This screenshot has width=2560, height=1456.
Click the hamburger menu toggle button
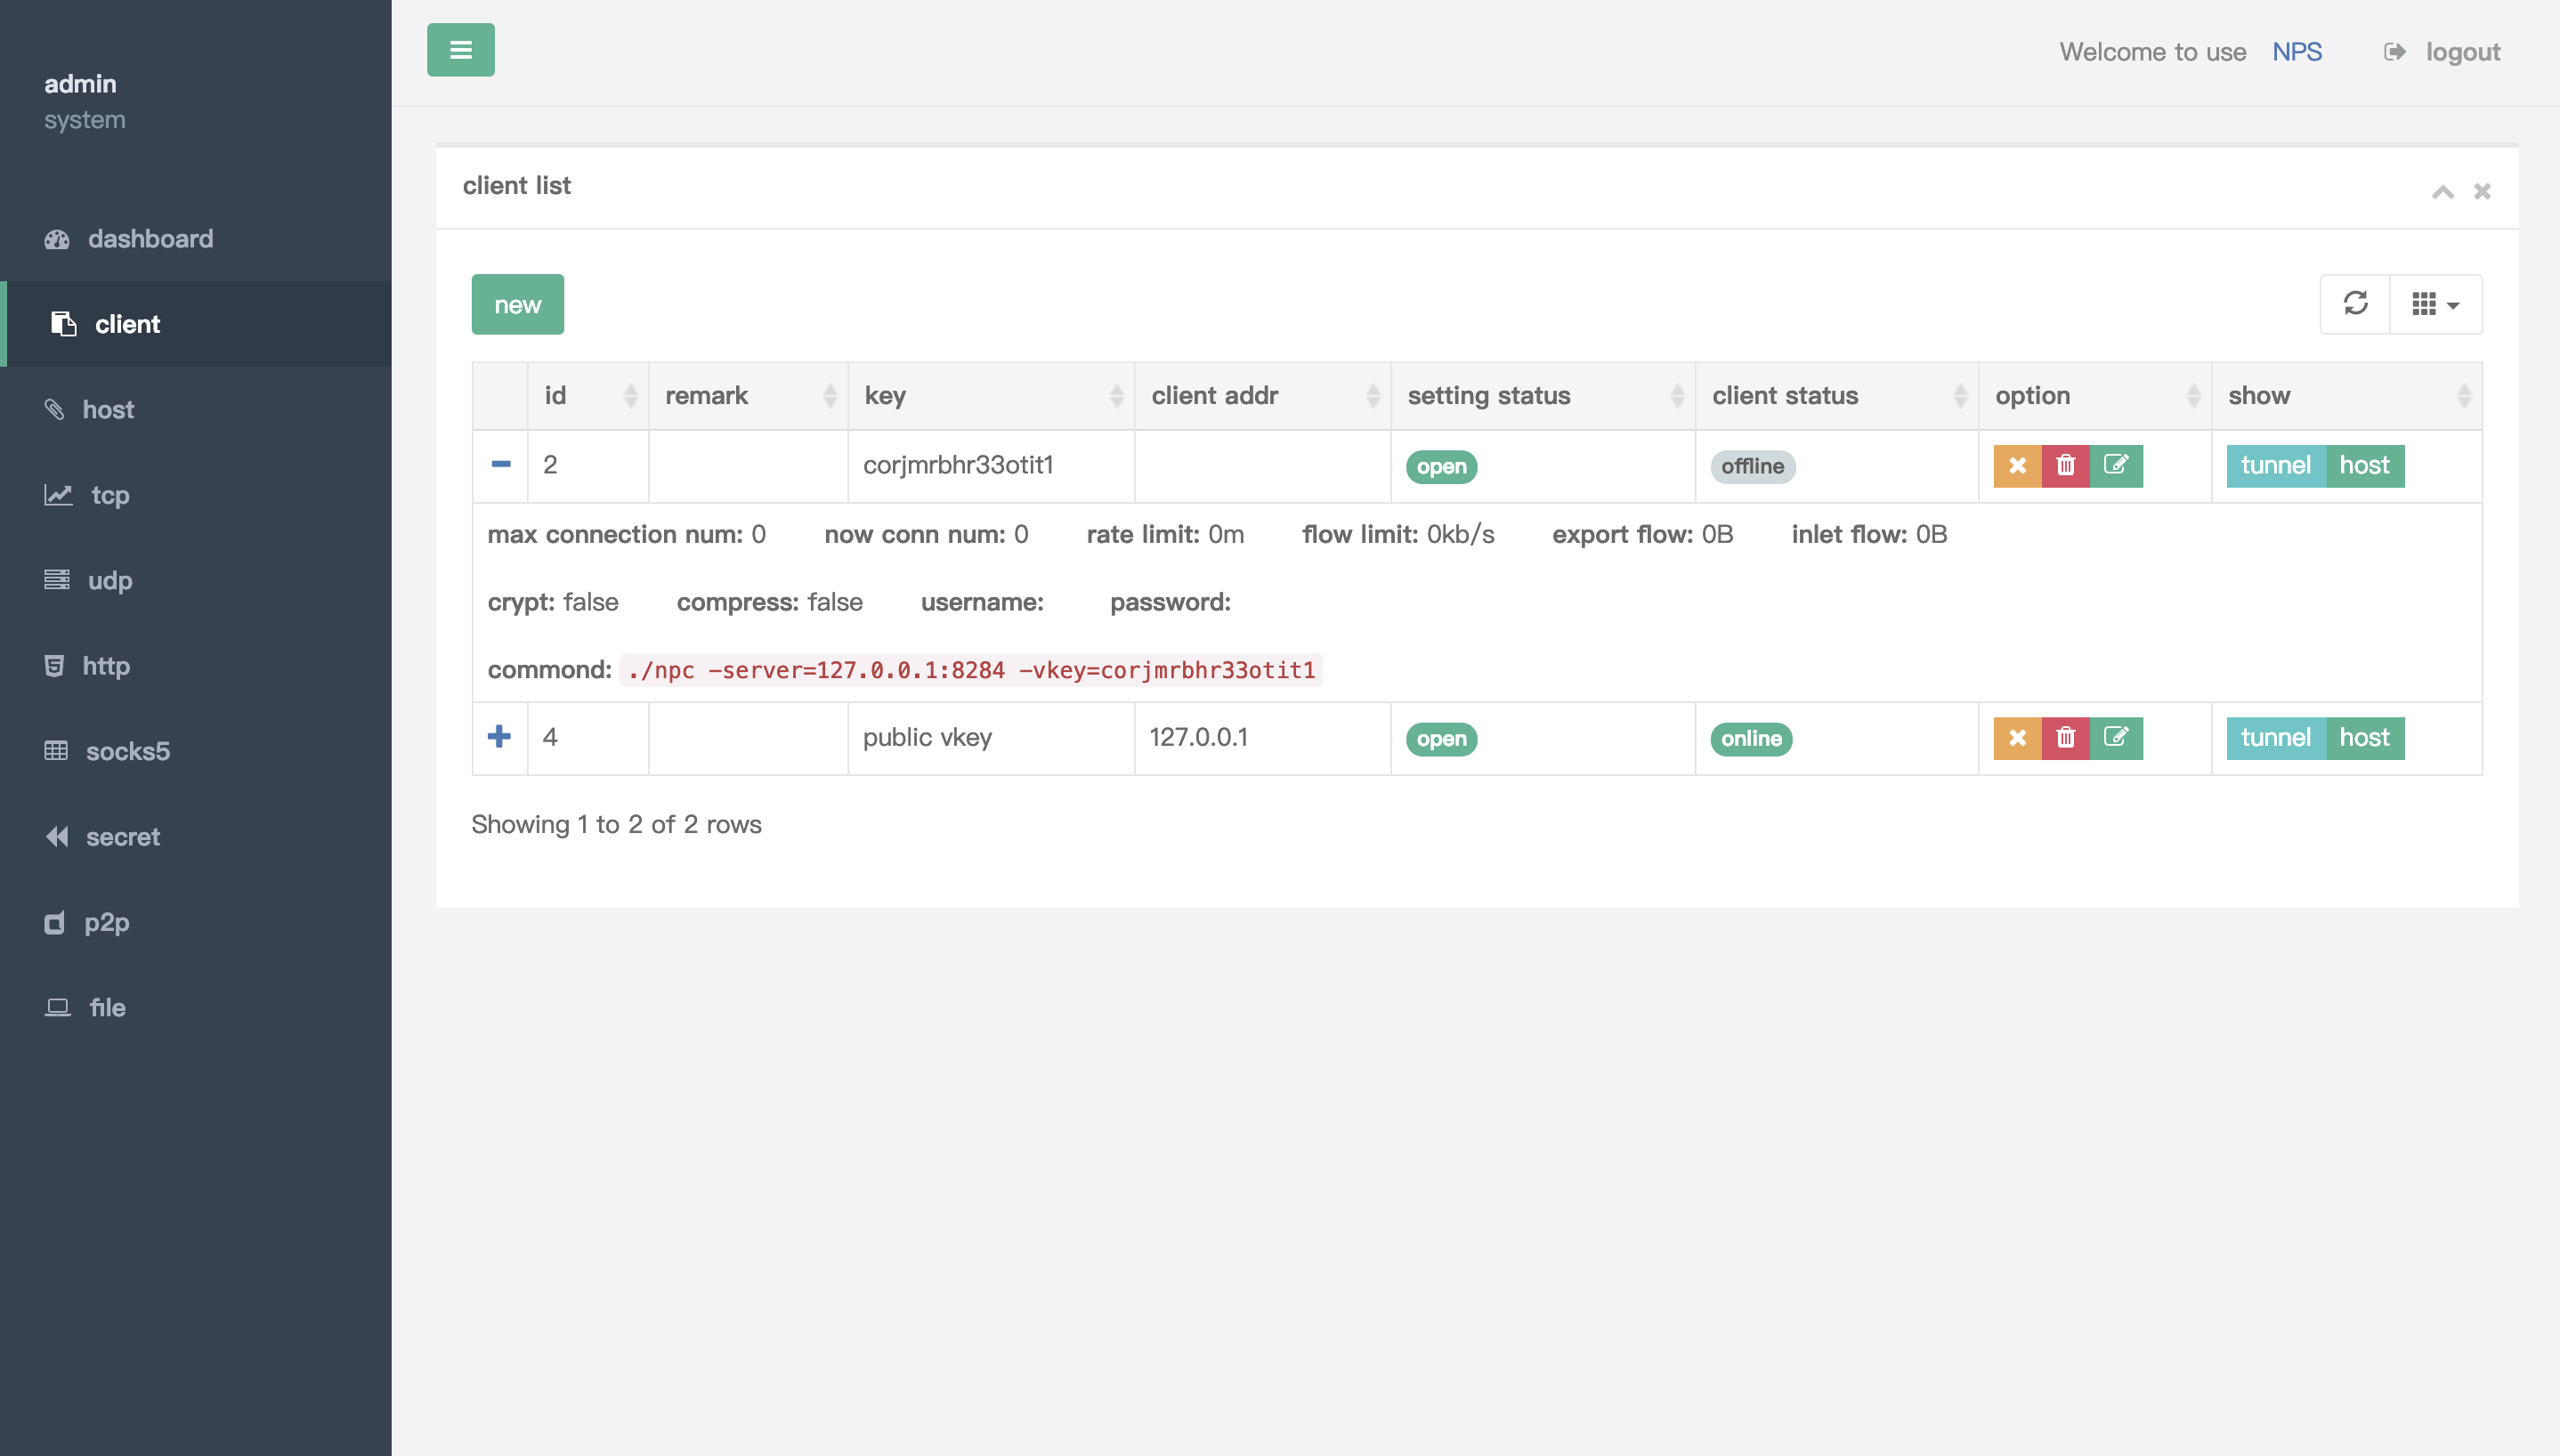(460, 50)
